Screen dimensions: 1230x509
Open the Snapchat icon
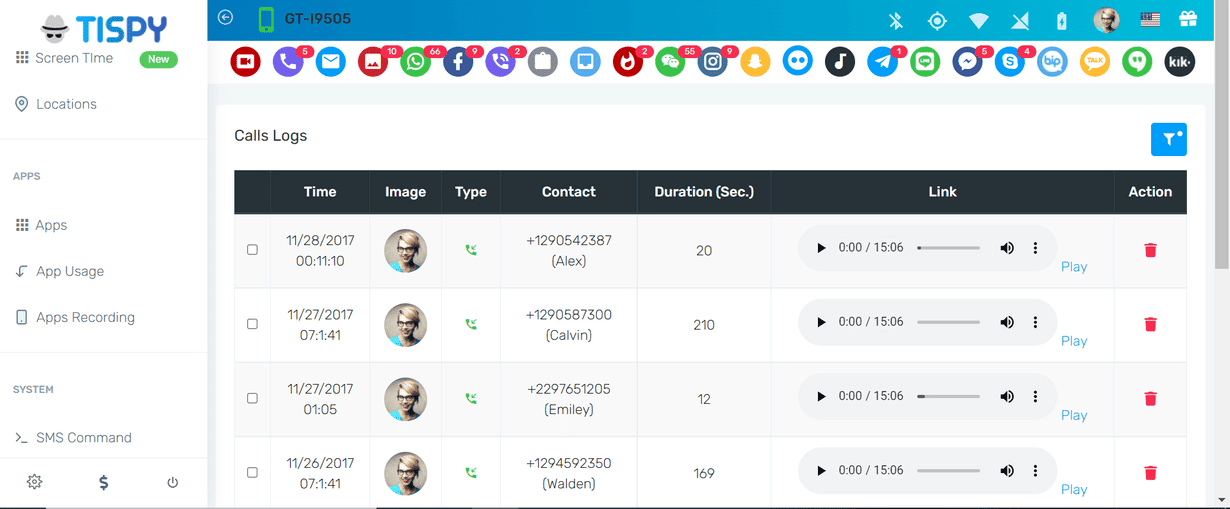pos(756,62)
